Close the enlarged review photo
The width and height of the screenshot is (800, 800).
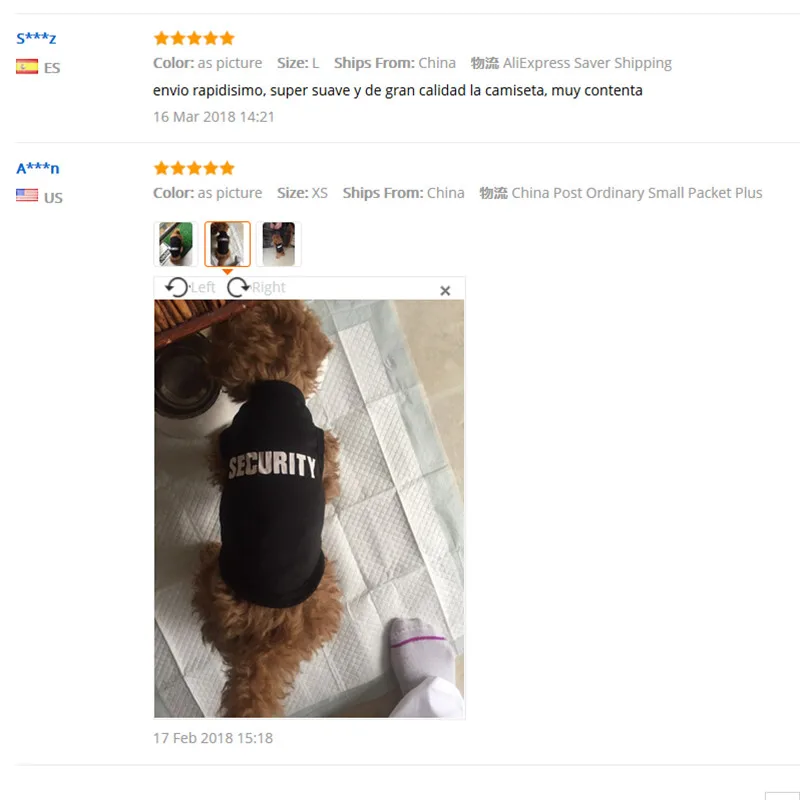[445, 290]
